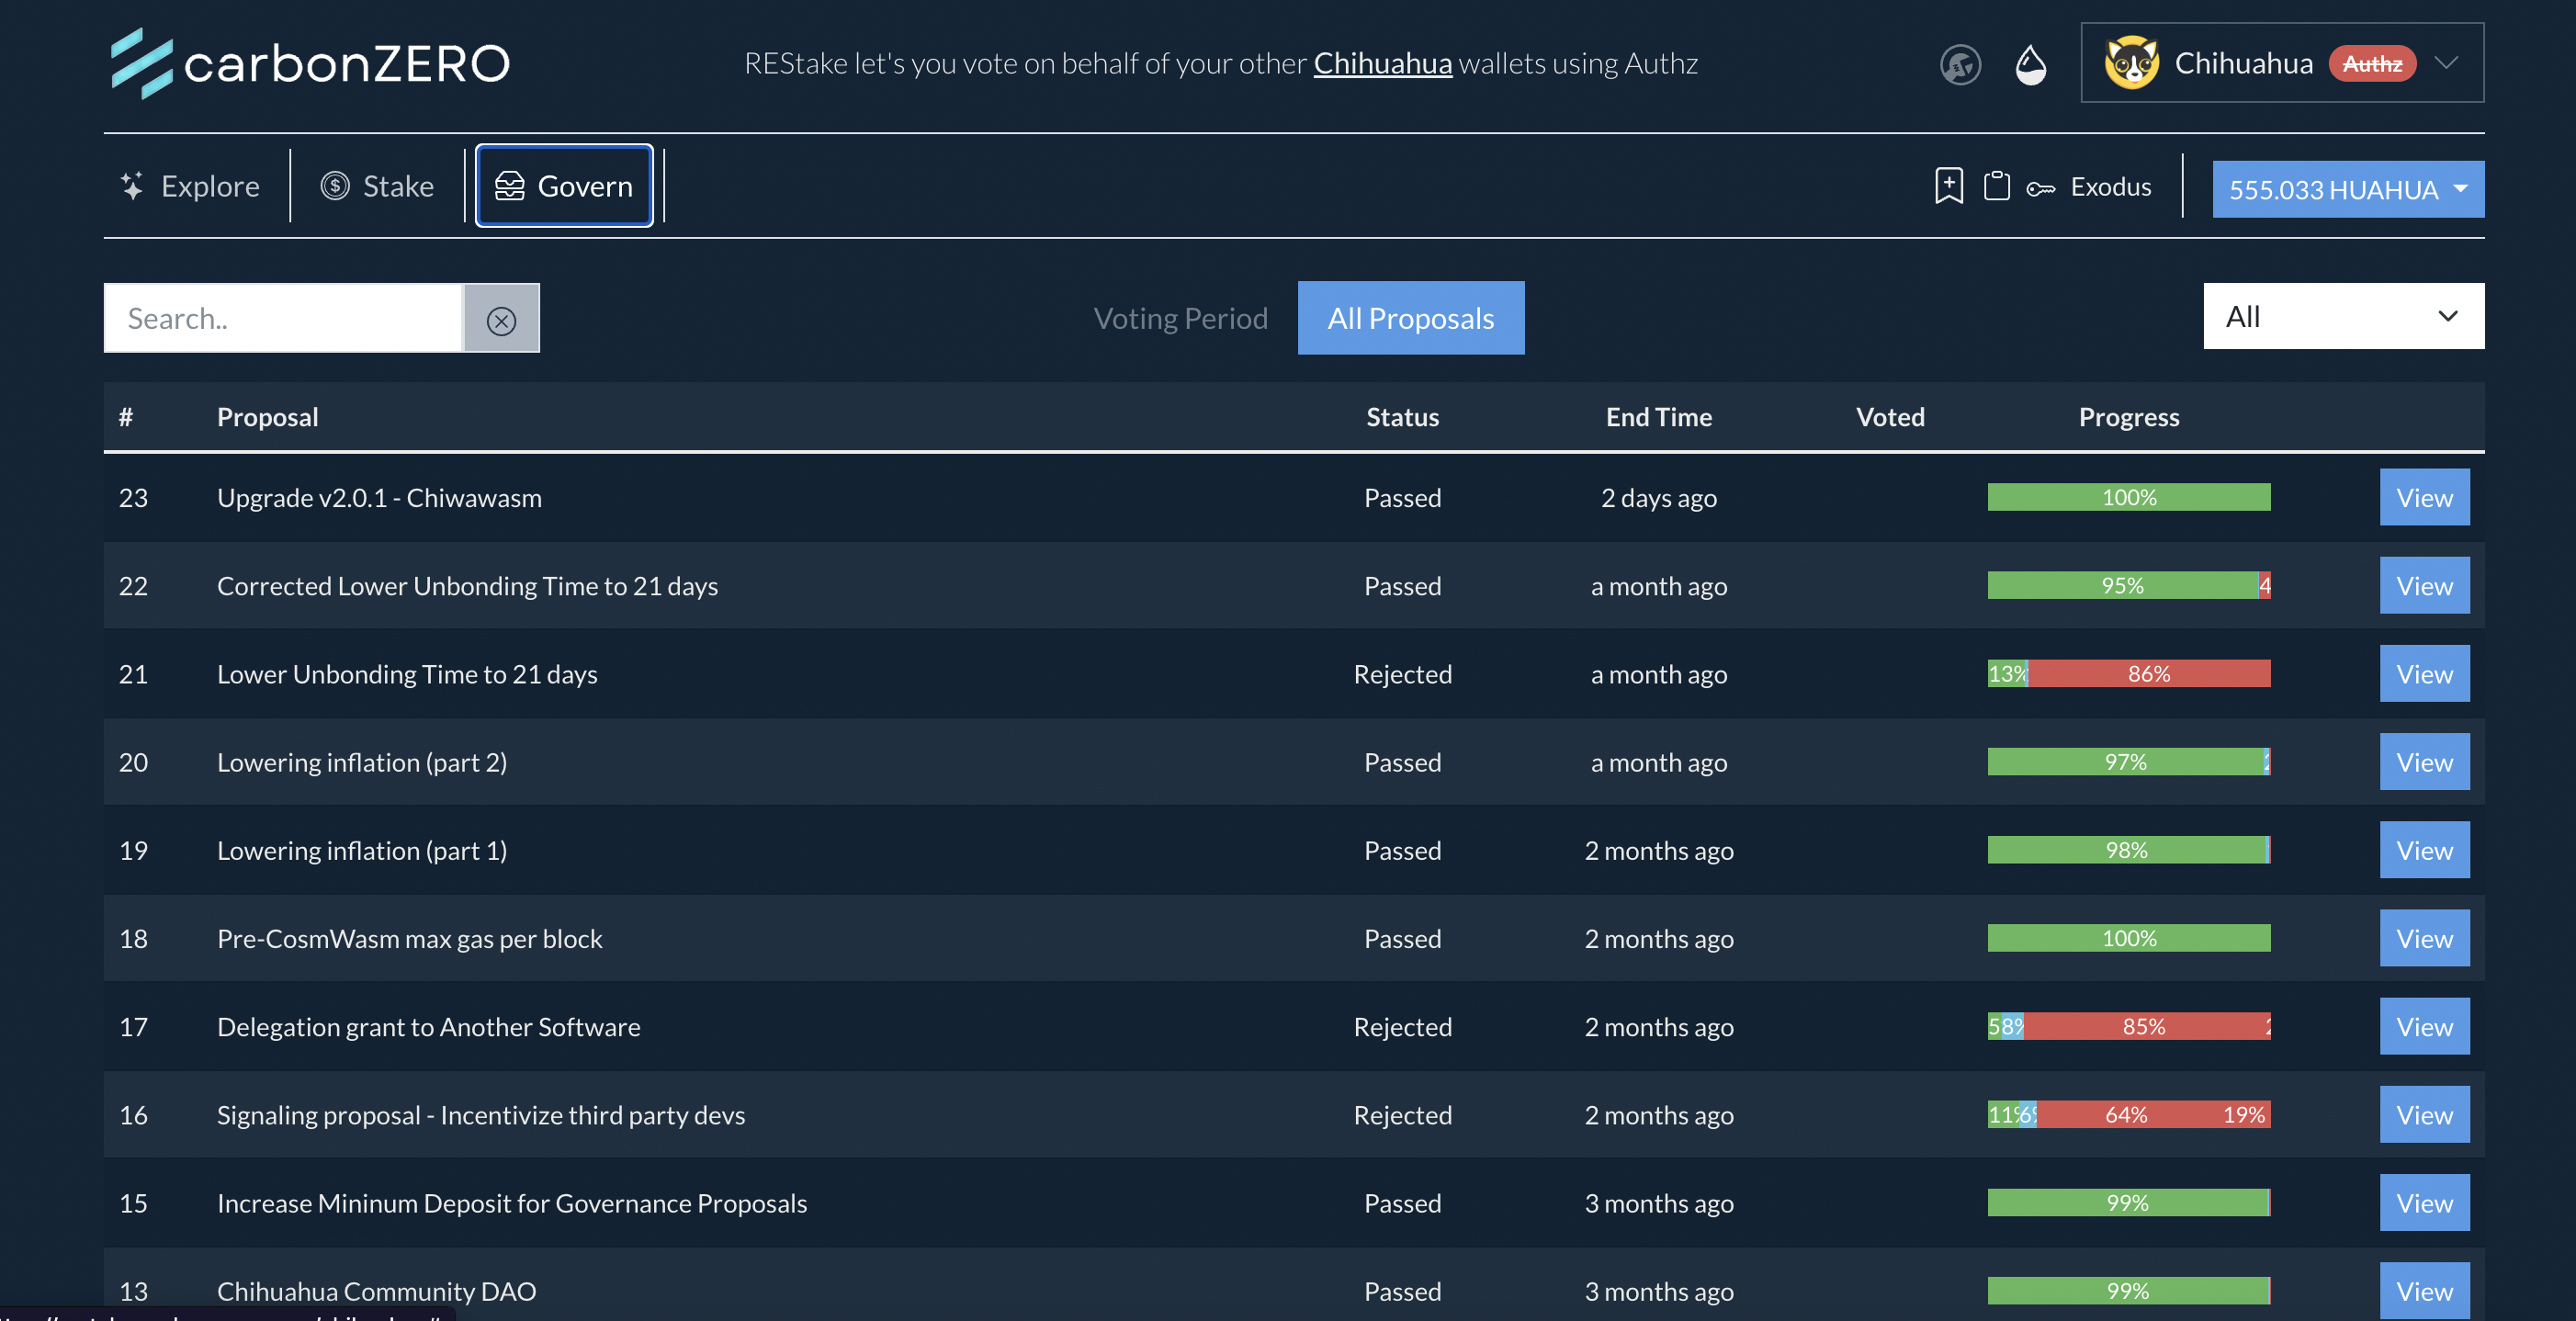Clear the search with the X icon
The image size is (2576, 1321).
(x=501, y=319)
